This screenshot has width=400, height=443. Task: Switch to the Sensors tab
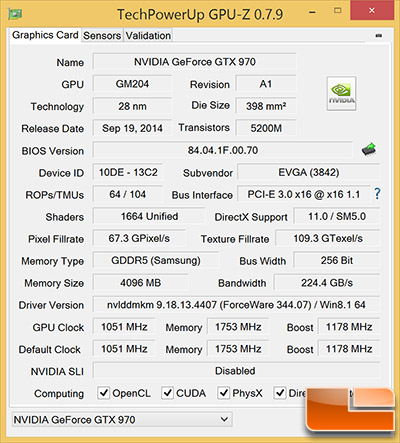click(x=102, y=35)
